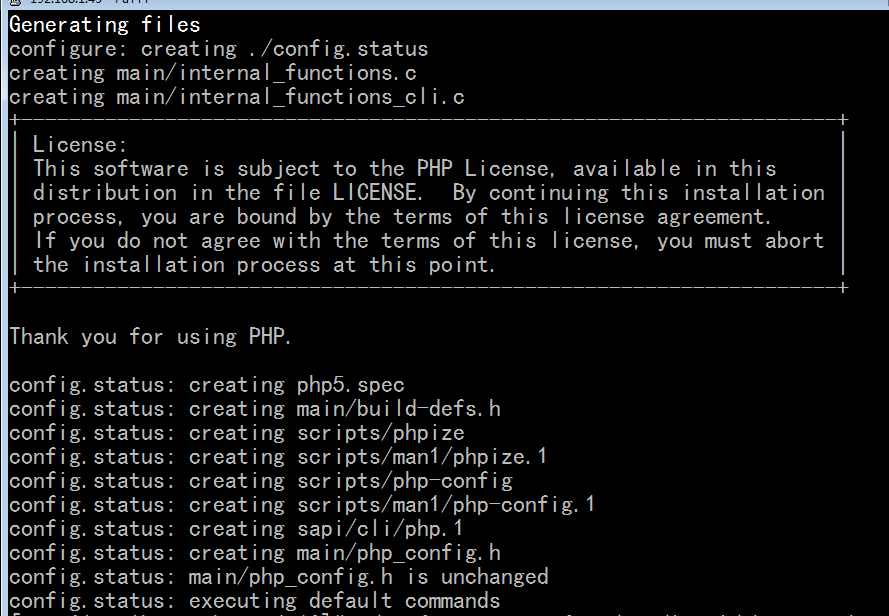Select the './config.status' text

(x=338, y=49)
